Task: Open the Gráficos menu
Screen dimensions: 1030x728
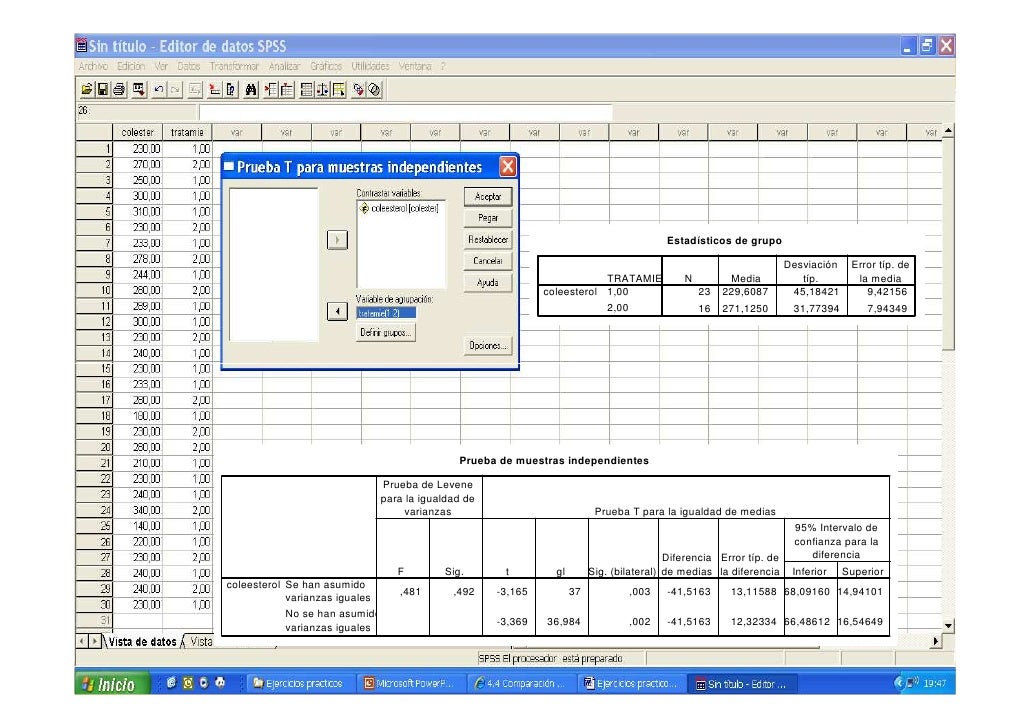Action: click(x=326, y=66)
